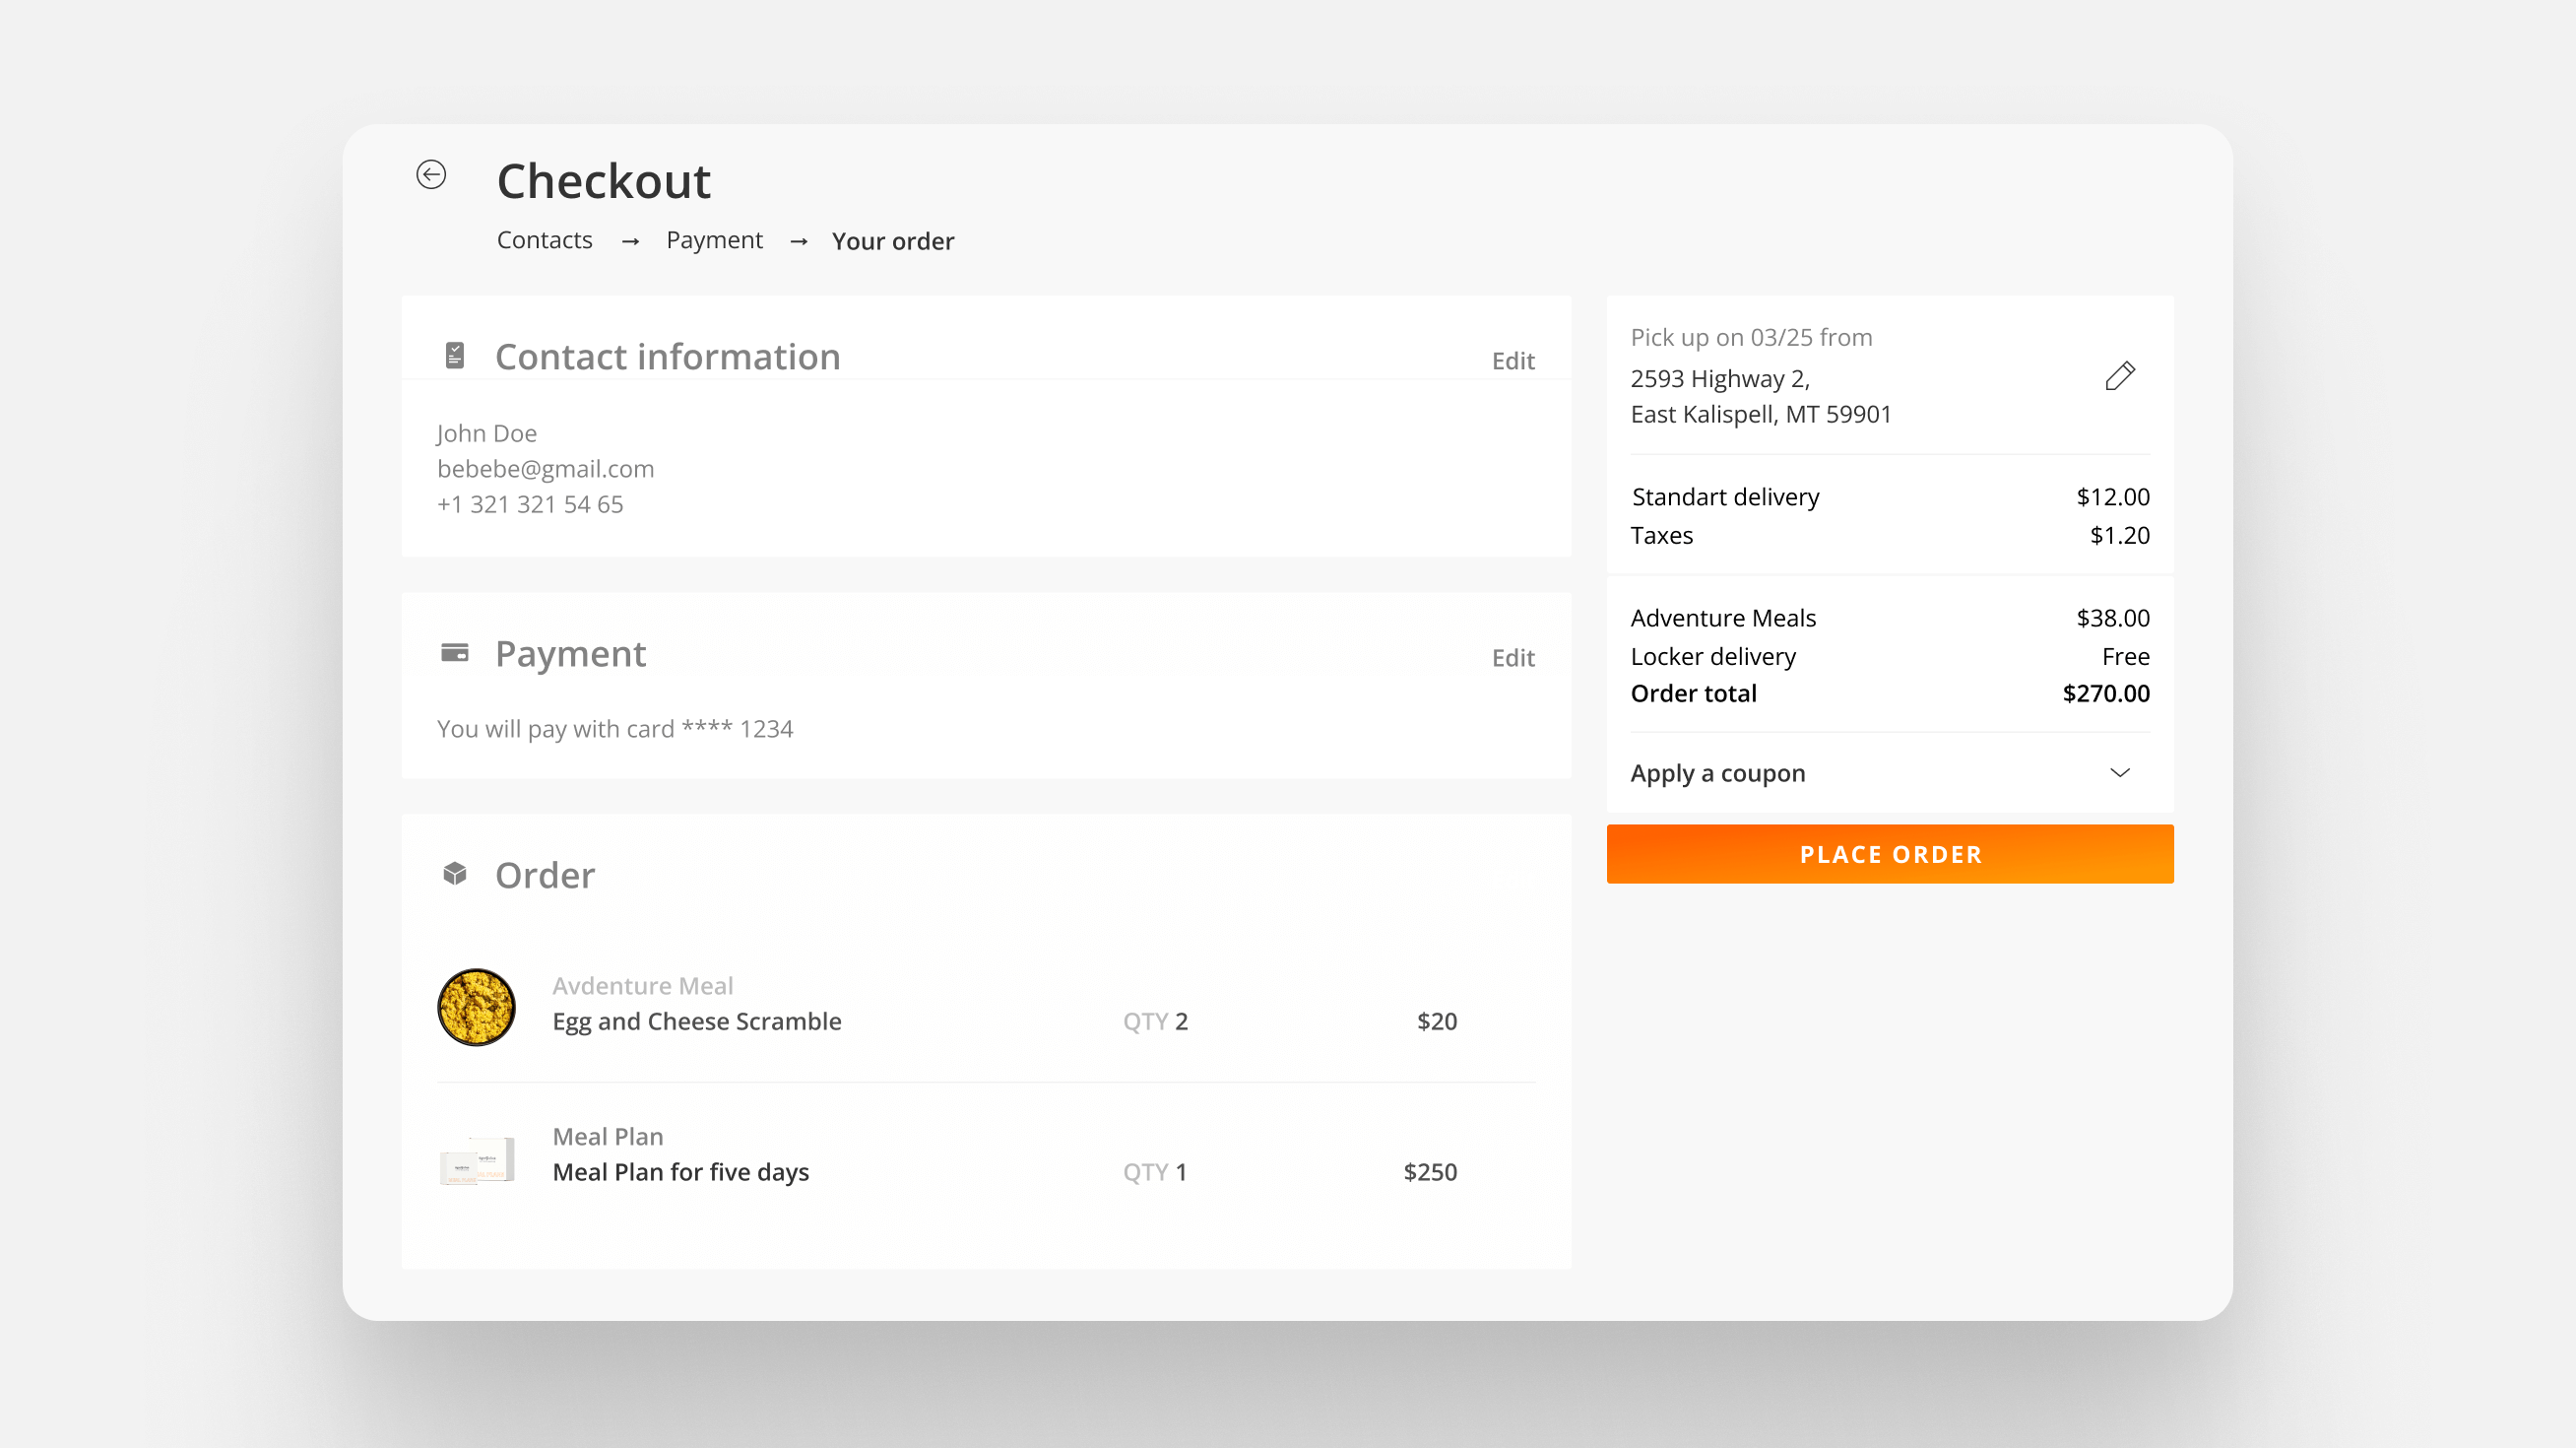Click the contact information clipboard icon

455,355
